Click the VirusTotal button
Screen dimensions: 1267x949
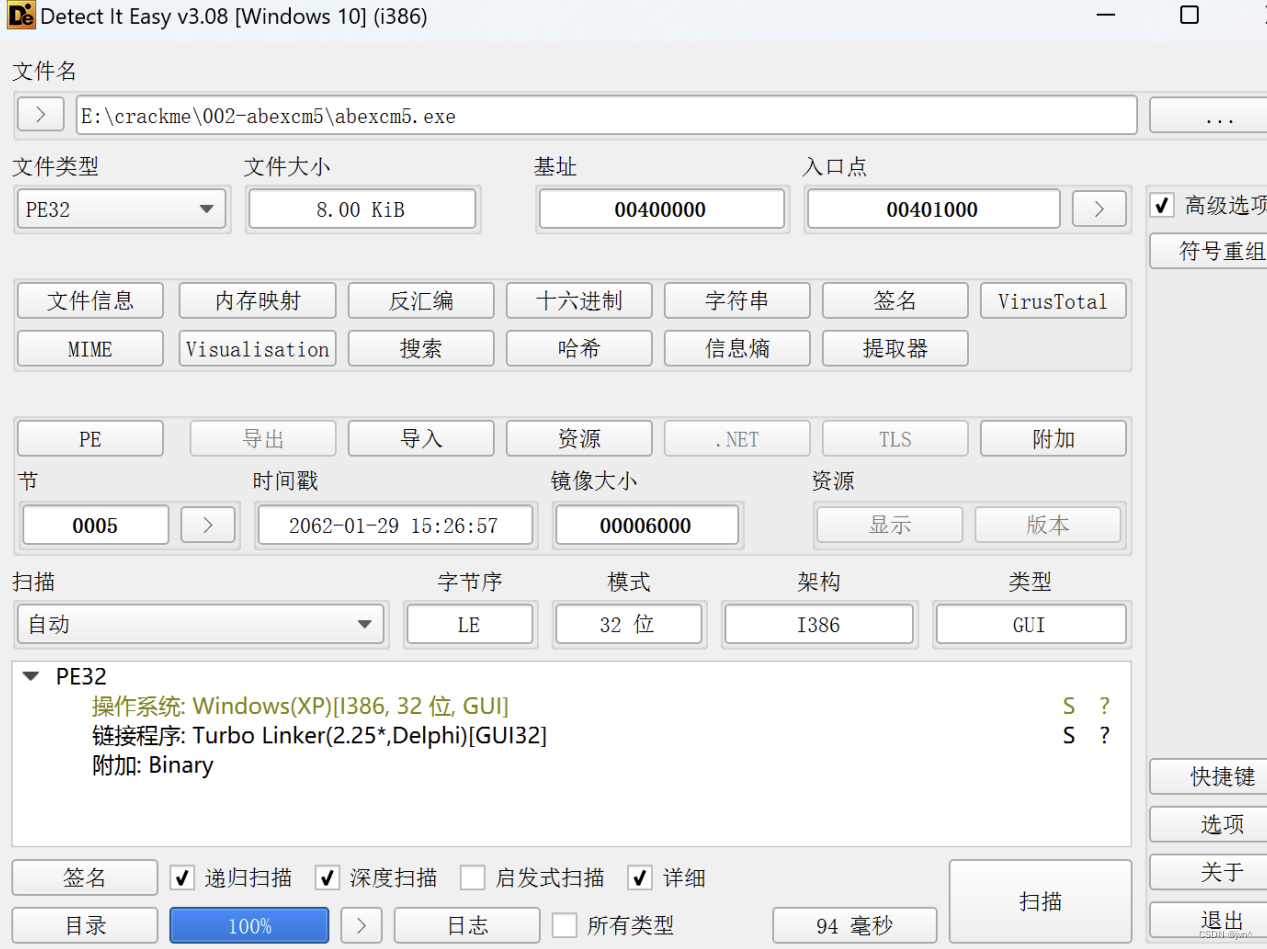[1053, 300]
